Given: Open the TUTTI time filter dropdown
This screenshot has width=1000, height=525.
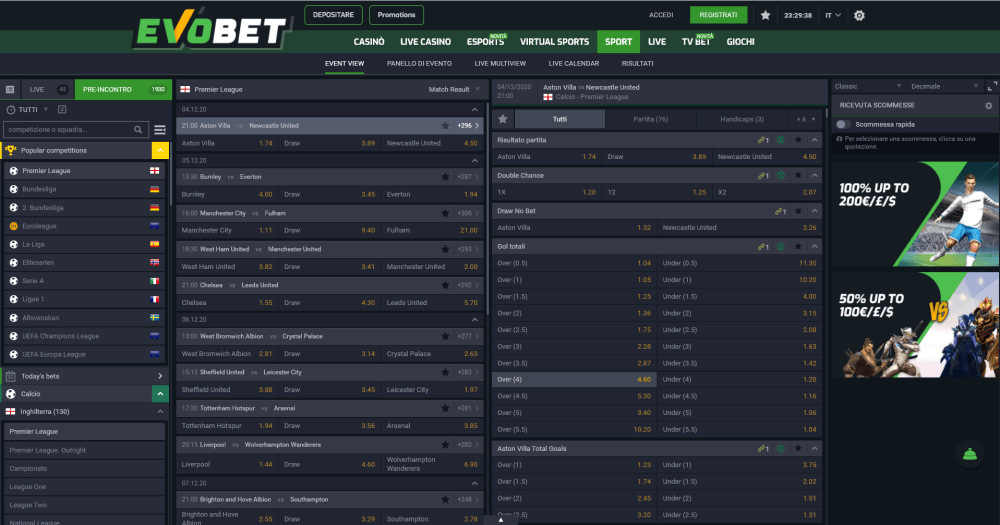Looking at the screenshot, I should pyautogui.click(x=28, y=110).
